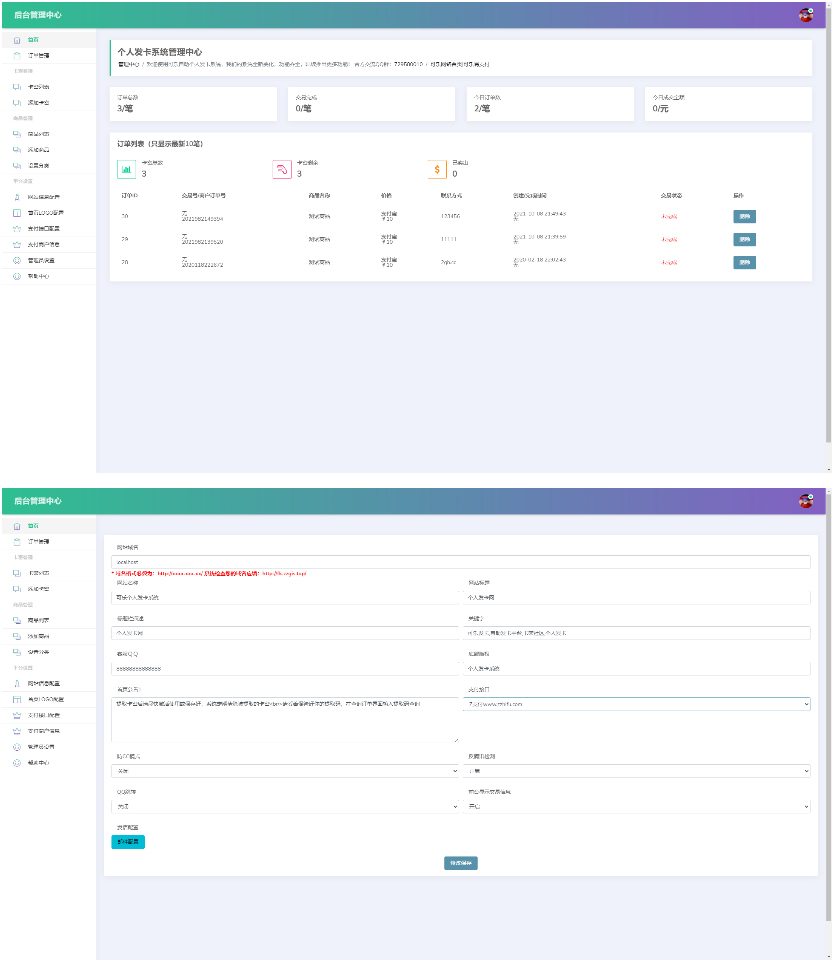Image resolution: width=834 pixels, height=969 pixels.
Task: Click the save button below the settings form
Action: 461,863
